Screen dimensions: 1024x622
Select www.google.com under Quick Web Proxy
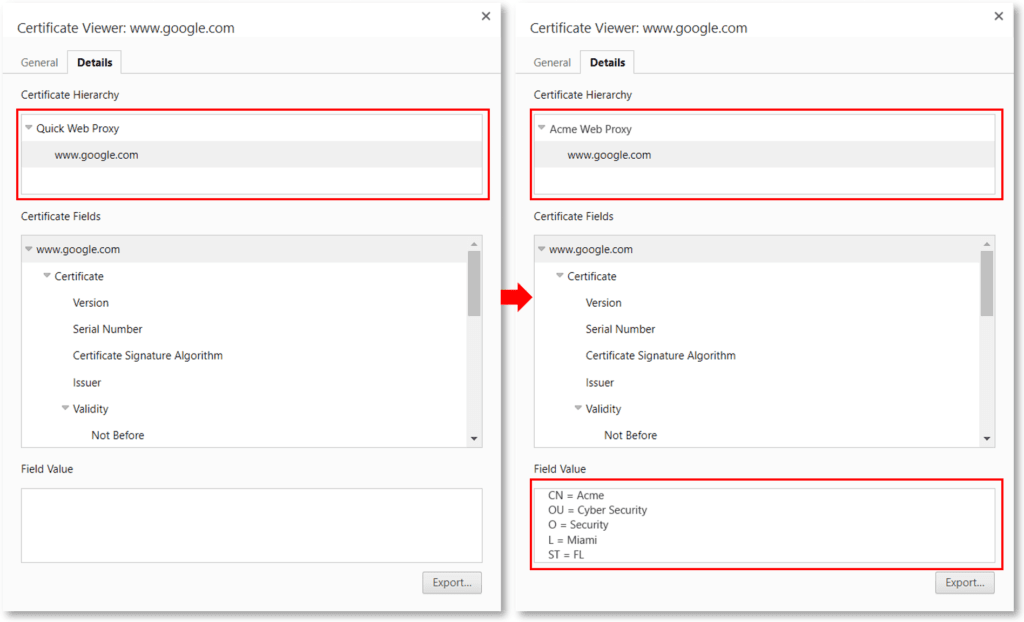[96, 155]
